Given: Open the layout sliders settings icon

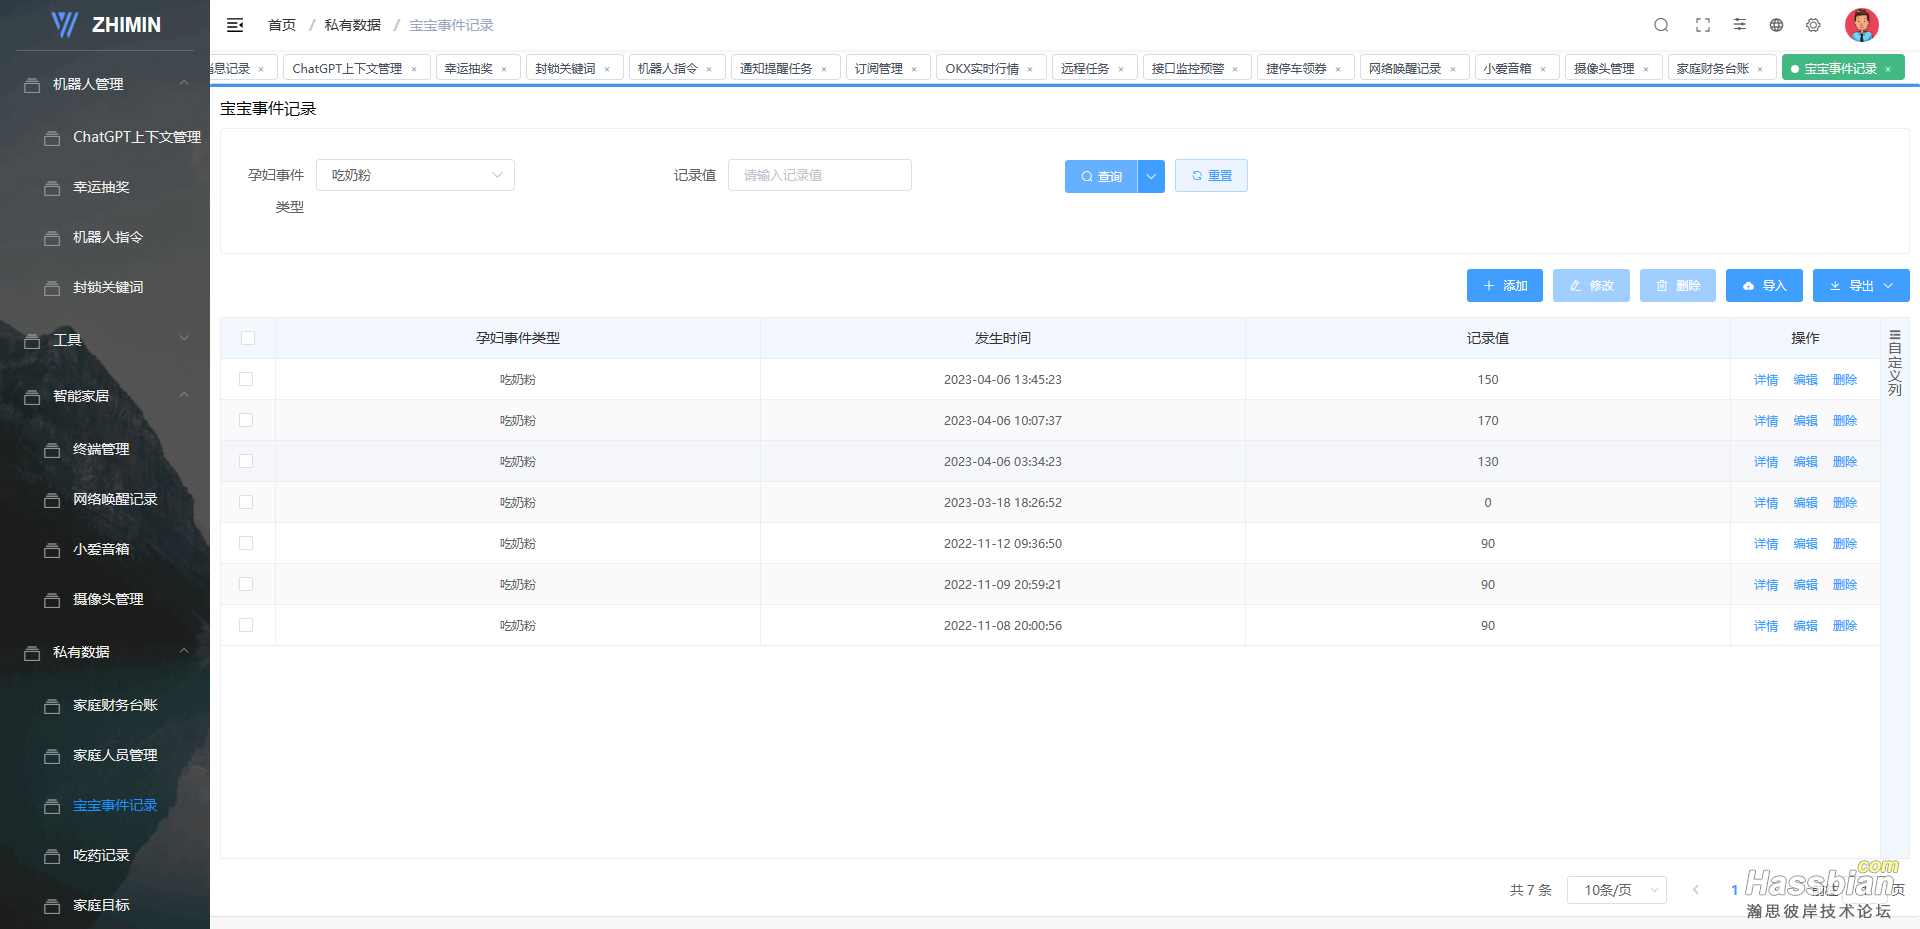Looking at the screenshot, I should pyautogui.click(x=1740, y=25).
